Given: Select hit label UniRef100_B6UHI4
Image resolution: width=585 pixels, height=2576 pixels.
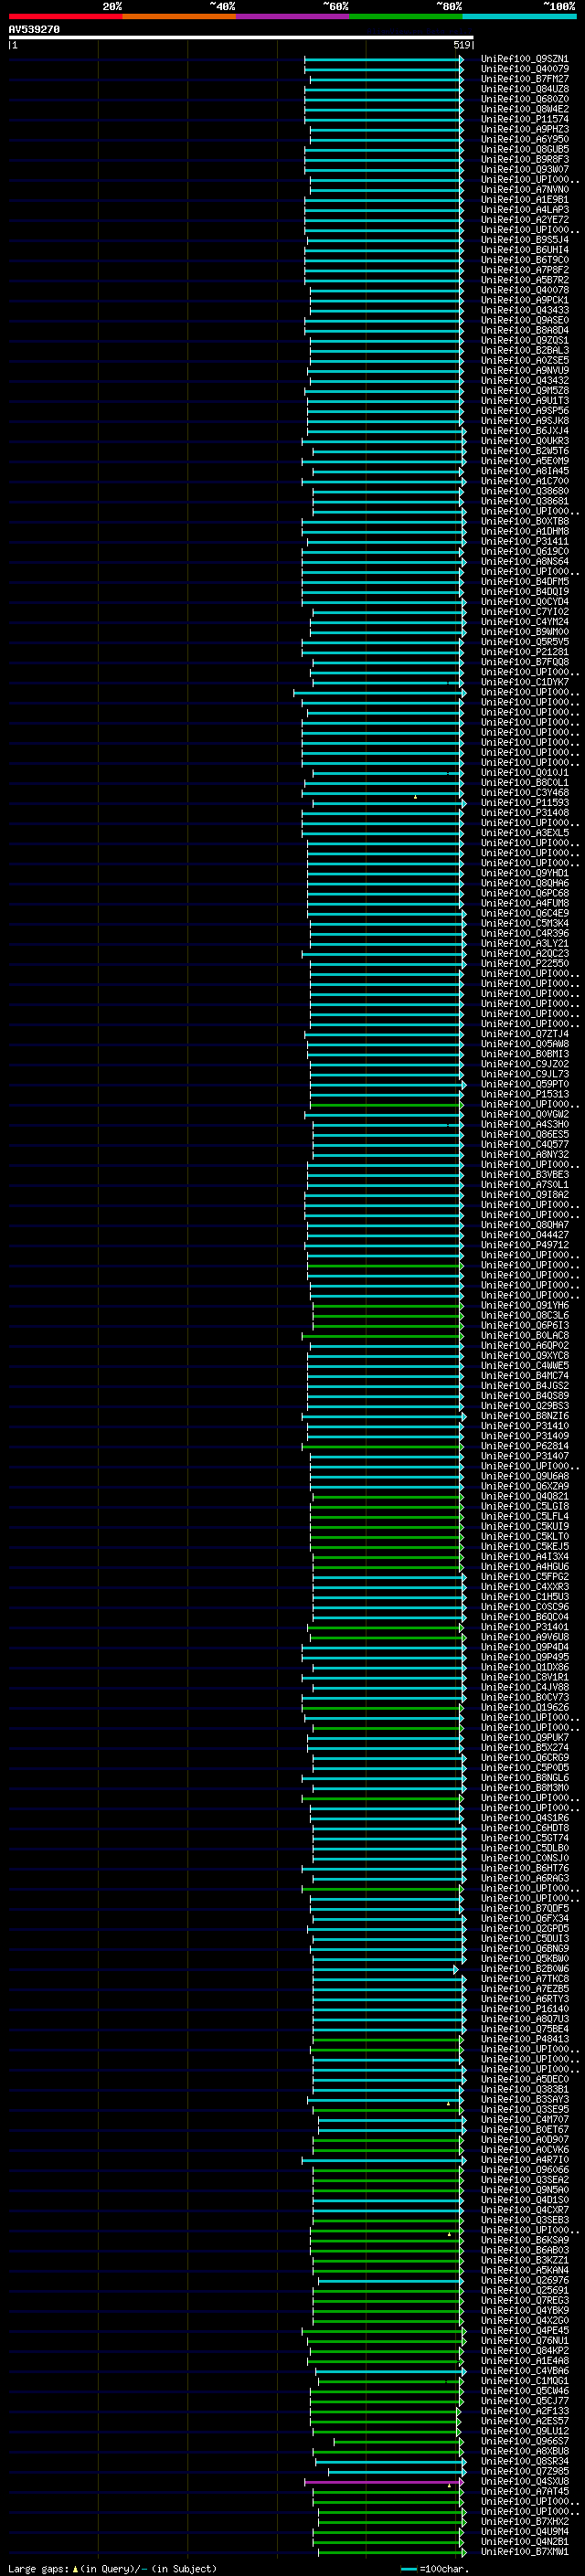Looking at the screenshot, I should tap(525, 250).
